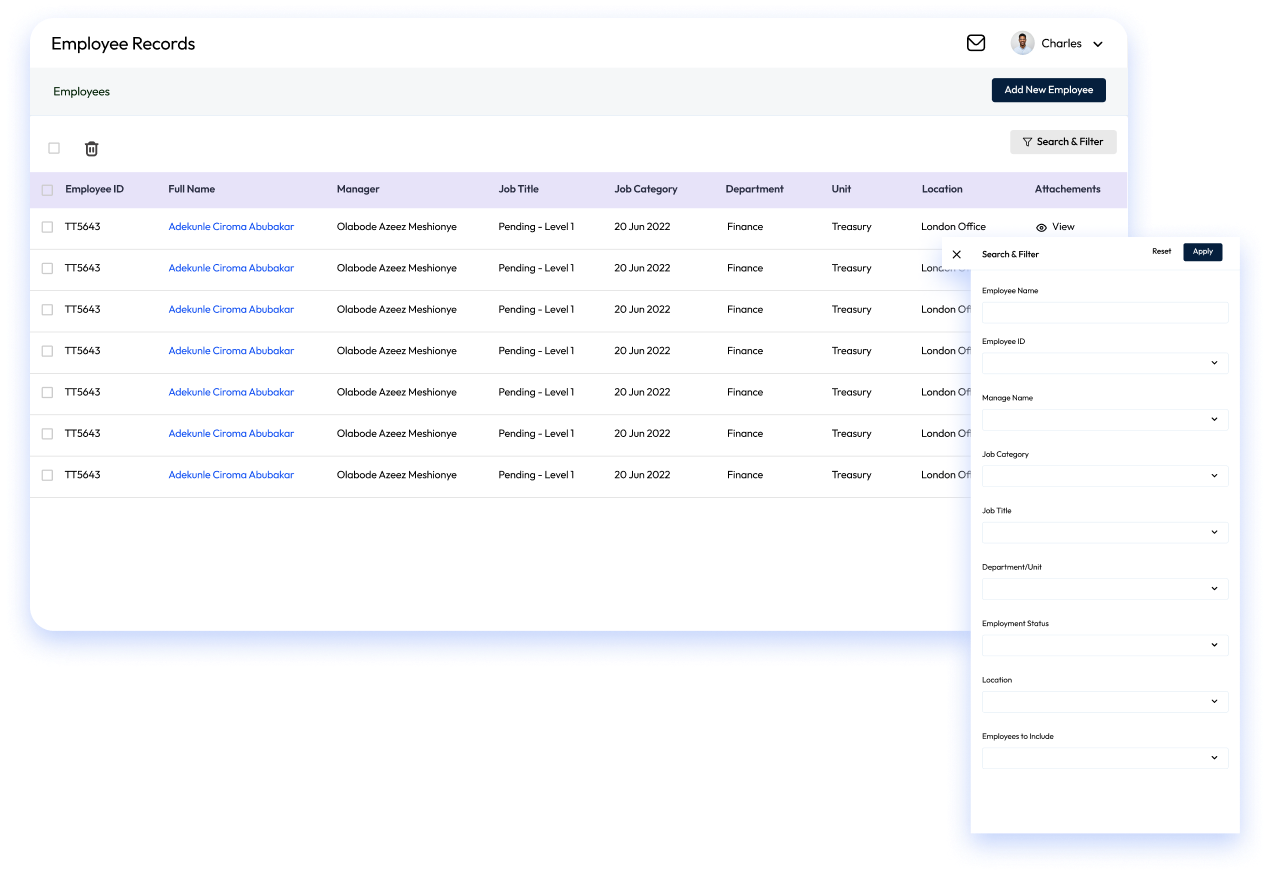Sort by Full Name column header
This screenshot has width=1266, height=871.
(x=191, y=189)
